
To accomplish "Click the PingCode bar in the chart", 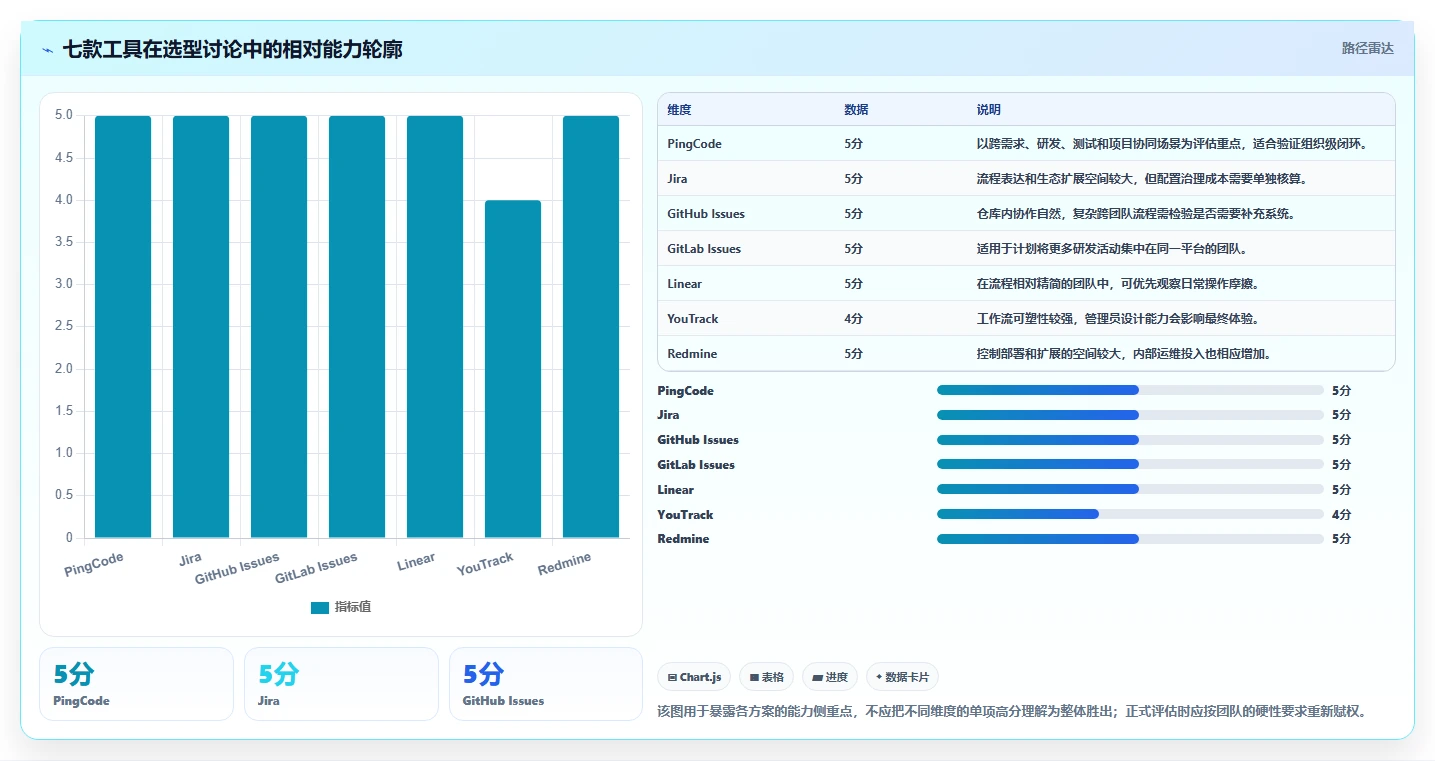I will point(123,327).
